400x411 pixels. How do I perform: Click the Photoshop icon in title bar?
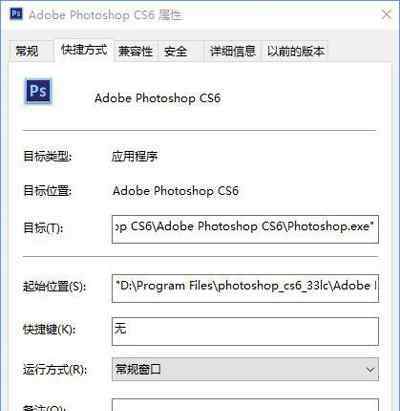pos(16,14)
